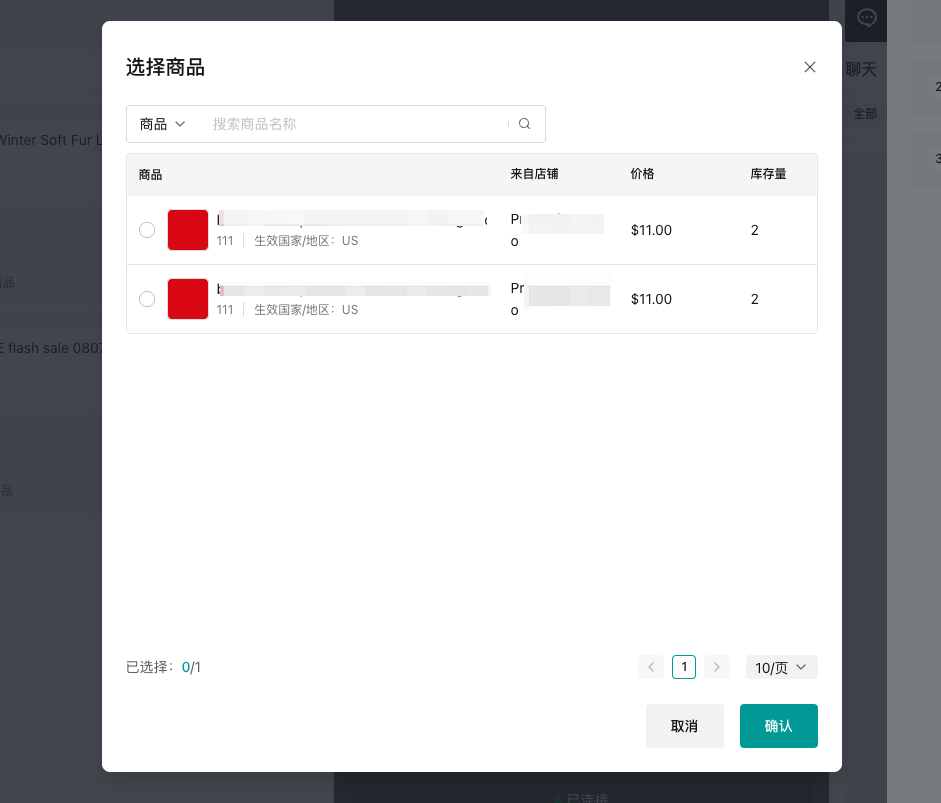The image size is (941, 803).
Task: Close the 选择商品 dialog
Action: click(810, 67)
